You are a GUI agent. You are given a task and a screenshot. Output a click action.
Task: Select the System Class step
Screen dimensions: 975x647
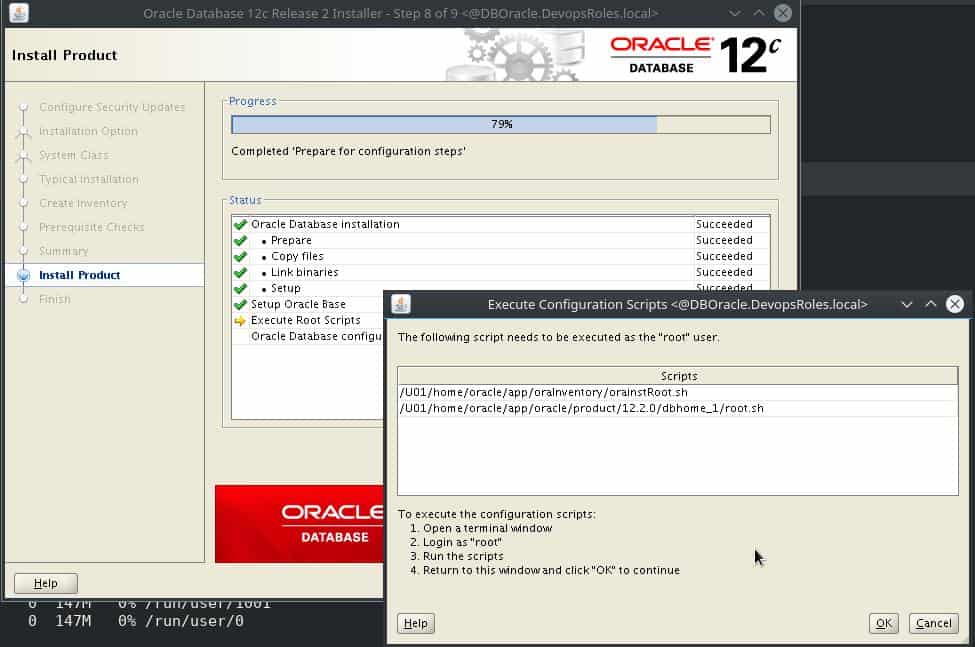[73, 155]
